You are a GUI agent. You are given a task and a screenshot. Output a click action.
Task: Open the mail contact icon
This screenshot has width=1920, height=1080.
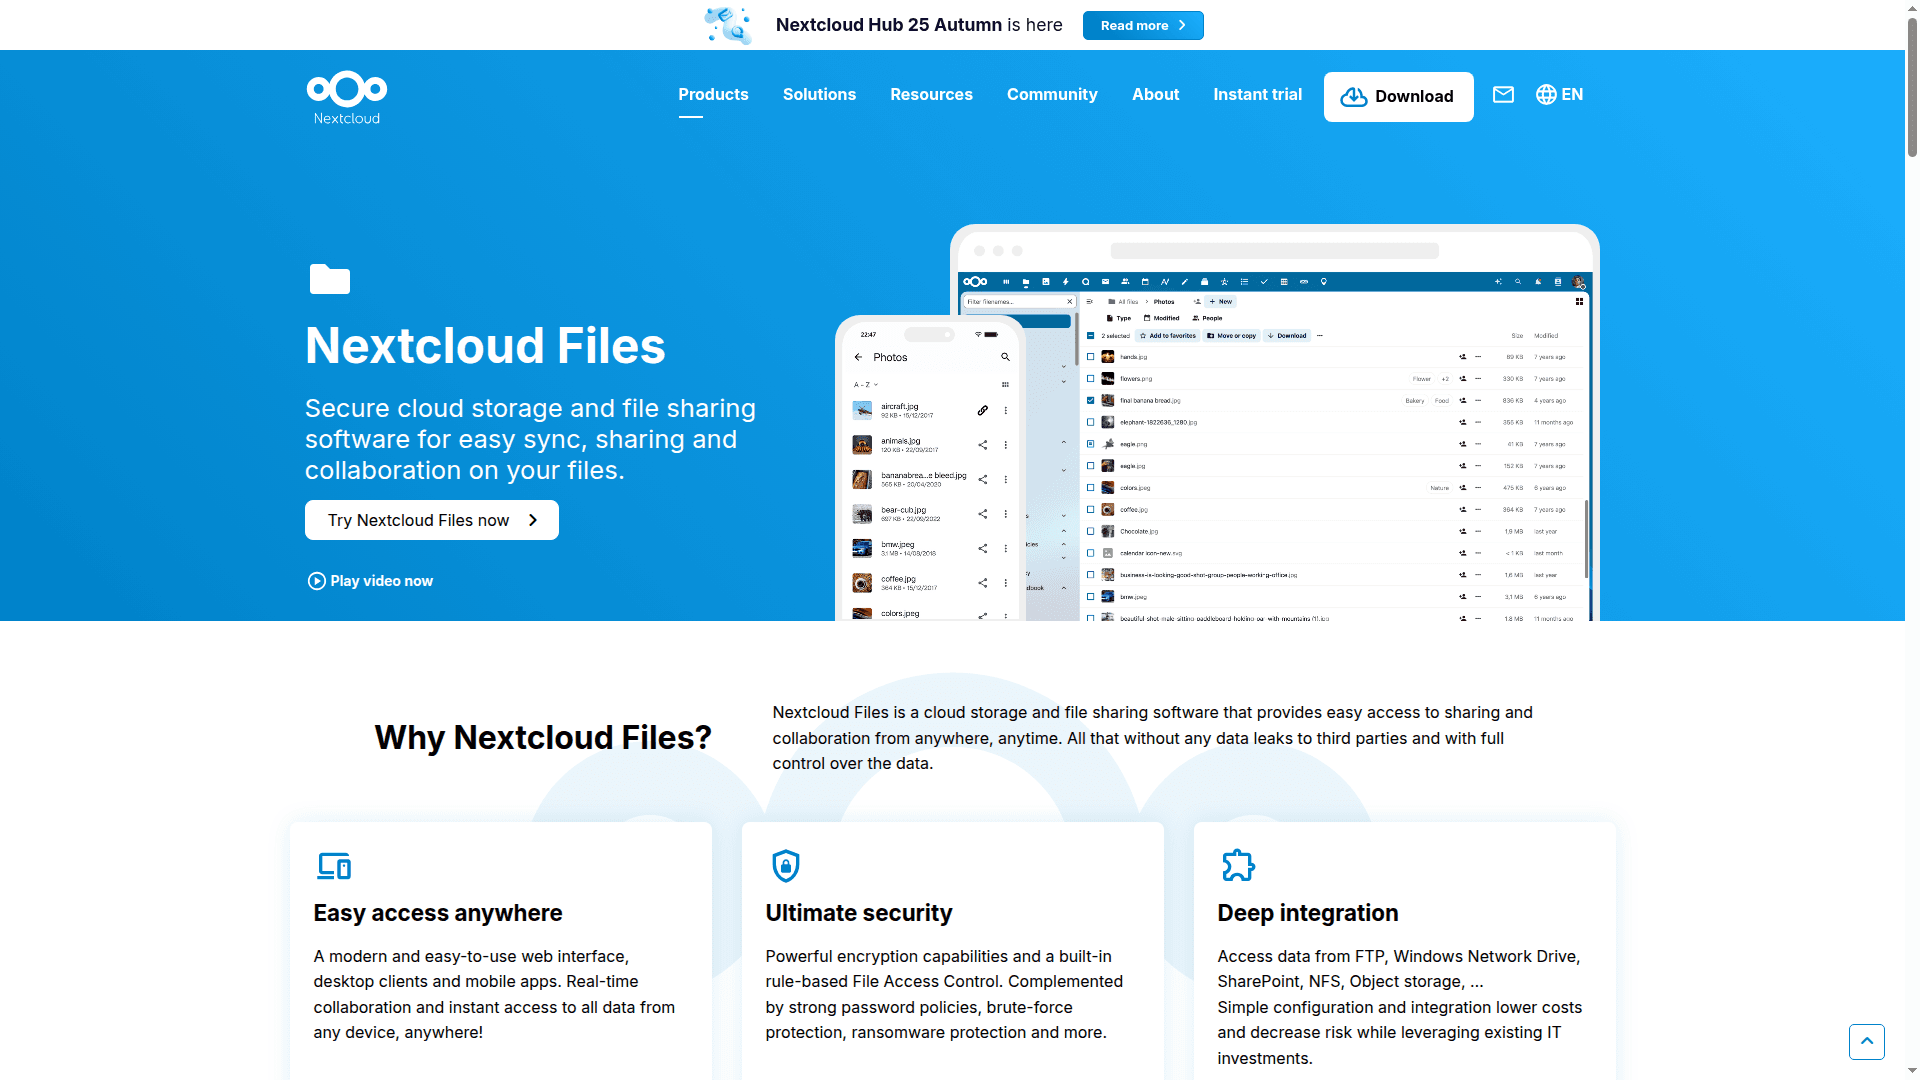[1503, 94]
